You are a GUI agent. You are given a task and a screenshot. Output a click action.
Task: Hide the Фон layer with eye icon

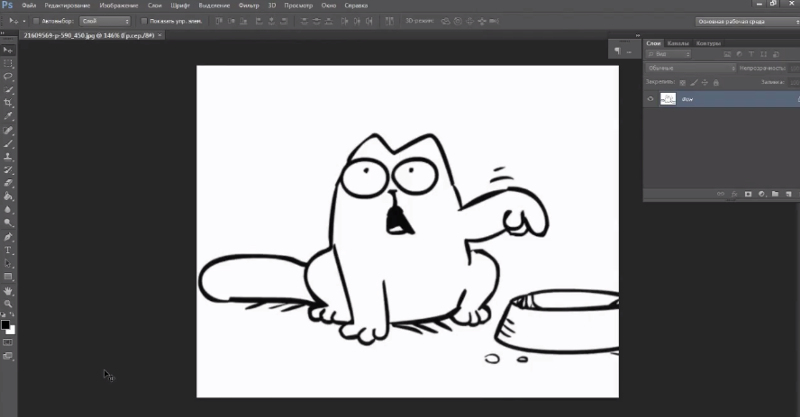tap(650, 99)
